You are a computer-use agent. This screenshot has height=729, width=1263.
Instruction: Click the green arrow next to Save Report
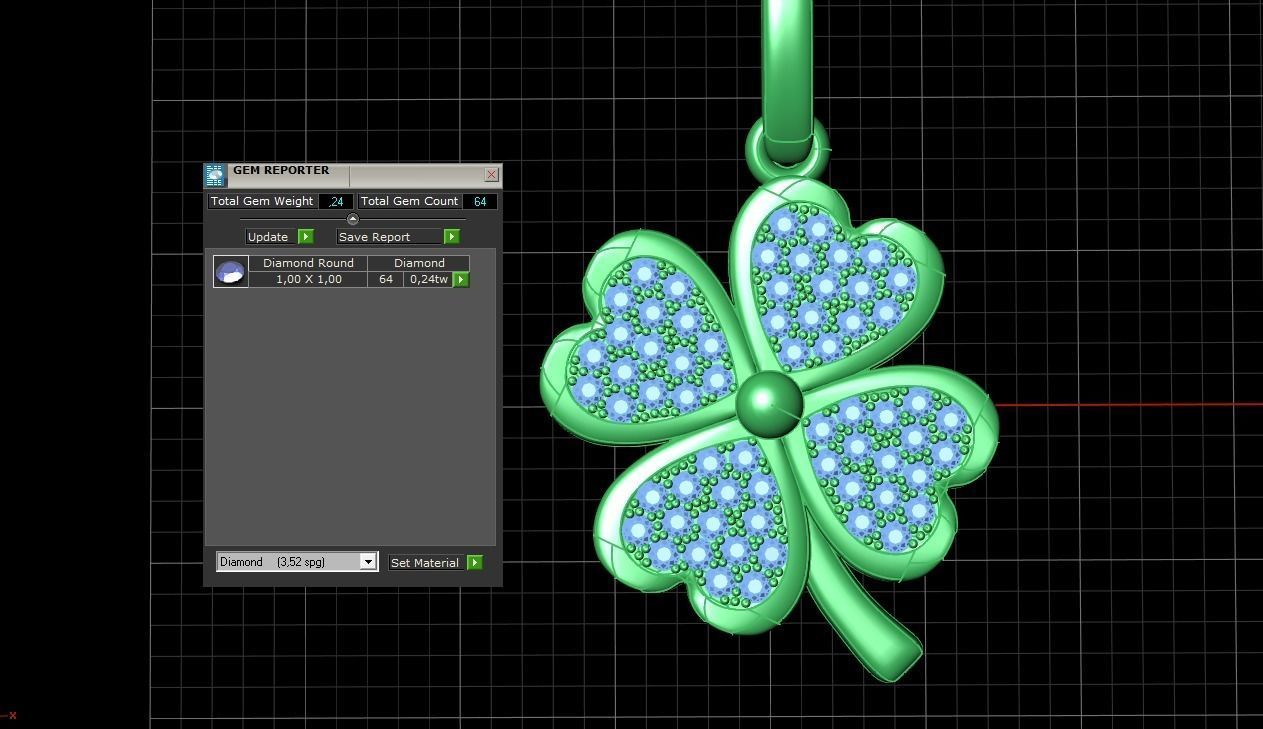click(x=452, y=237)
